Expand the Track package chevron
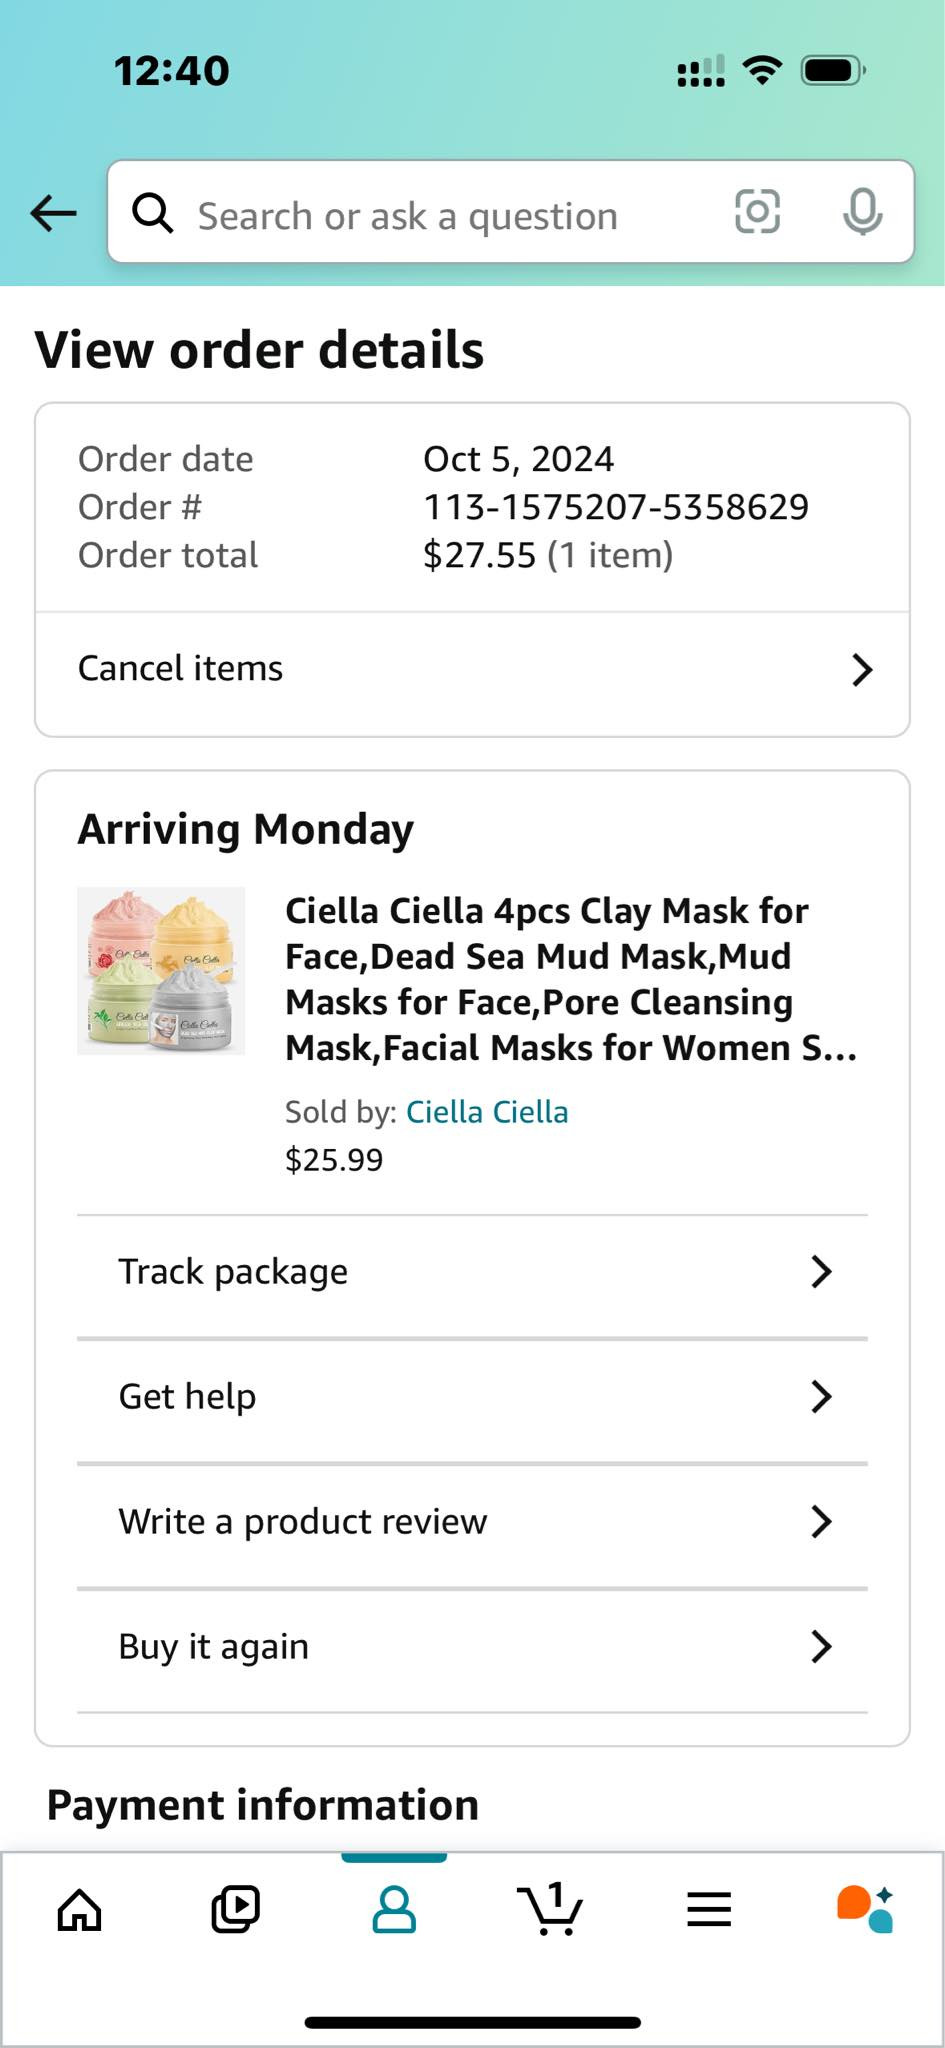 [821, 1272]
